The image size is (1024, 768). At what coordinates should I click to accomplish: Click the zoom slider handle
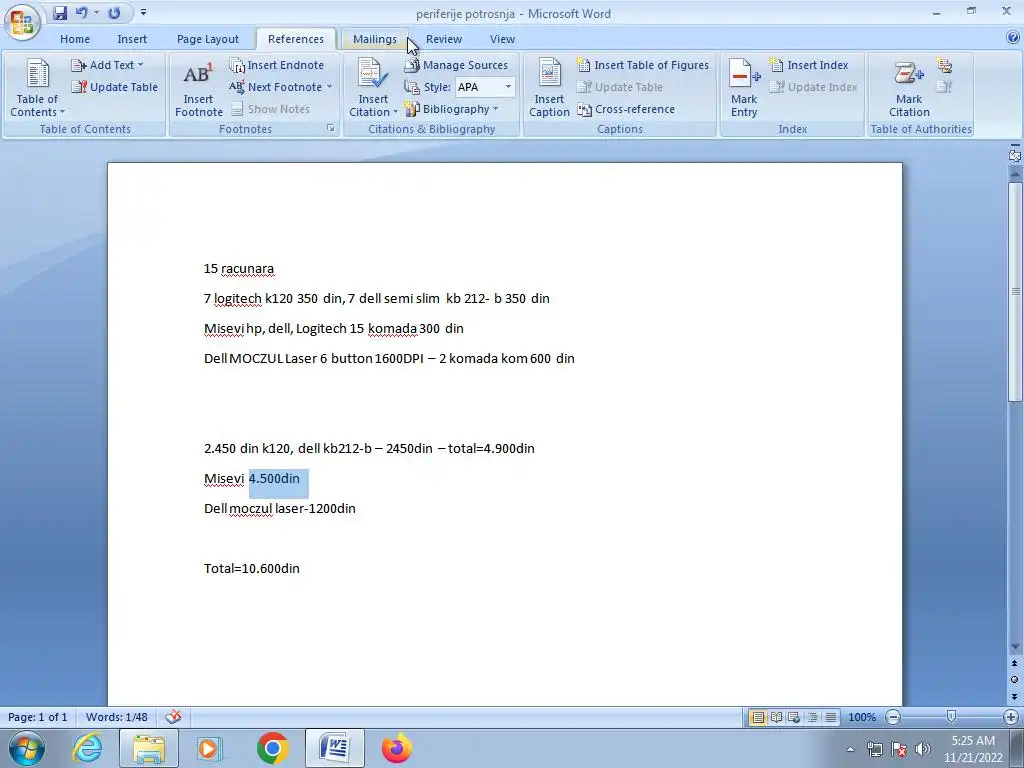click(952, 717)
